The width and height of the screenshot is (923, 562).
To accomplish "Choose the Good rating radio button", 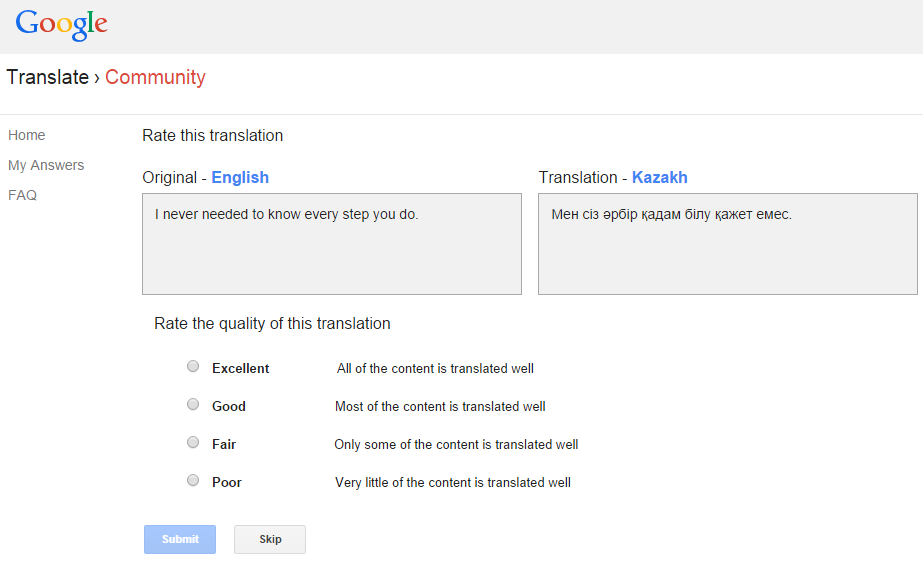I will (x=193, y=404).
